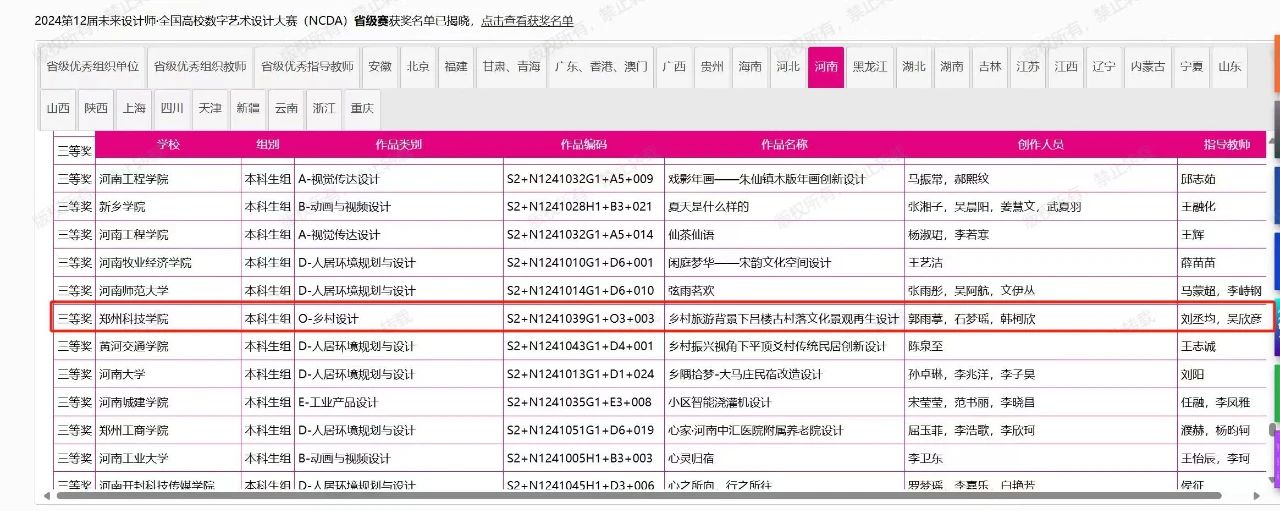Click the 郑州科技学院 school cell

pos(168,319)
